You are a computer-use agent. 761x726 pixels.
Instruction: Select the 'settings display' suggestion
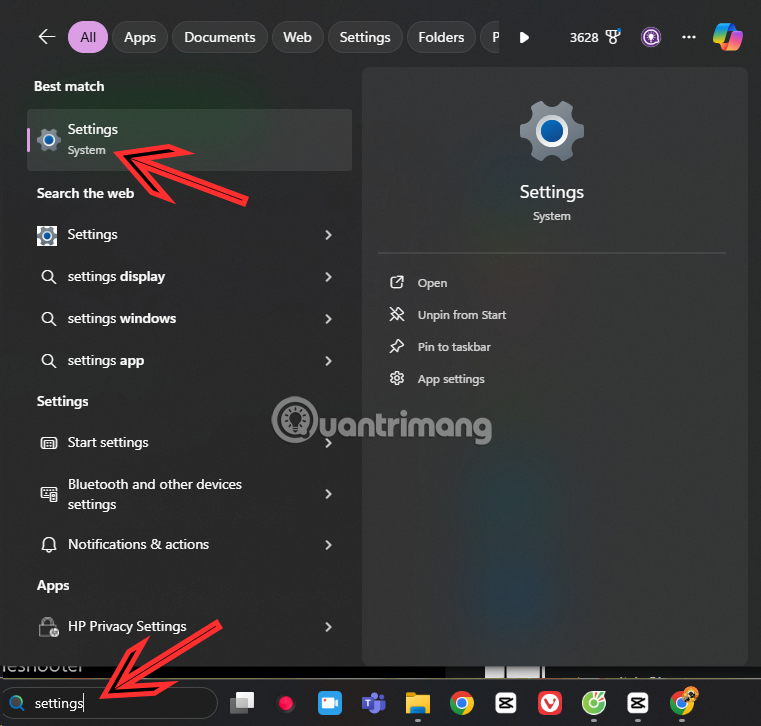point(116,277)
